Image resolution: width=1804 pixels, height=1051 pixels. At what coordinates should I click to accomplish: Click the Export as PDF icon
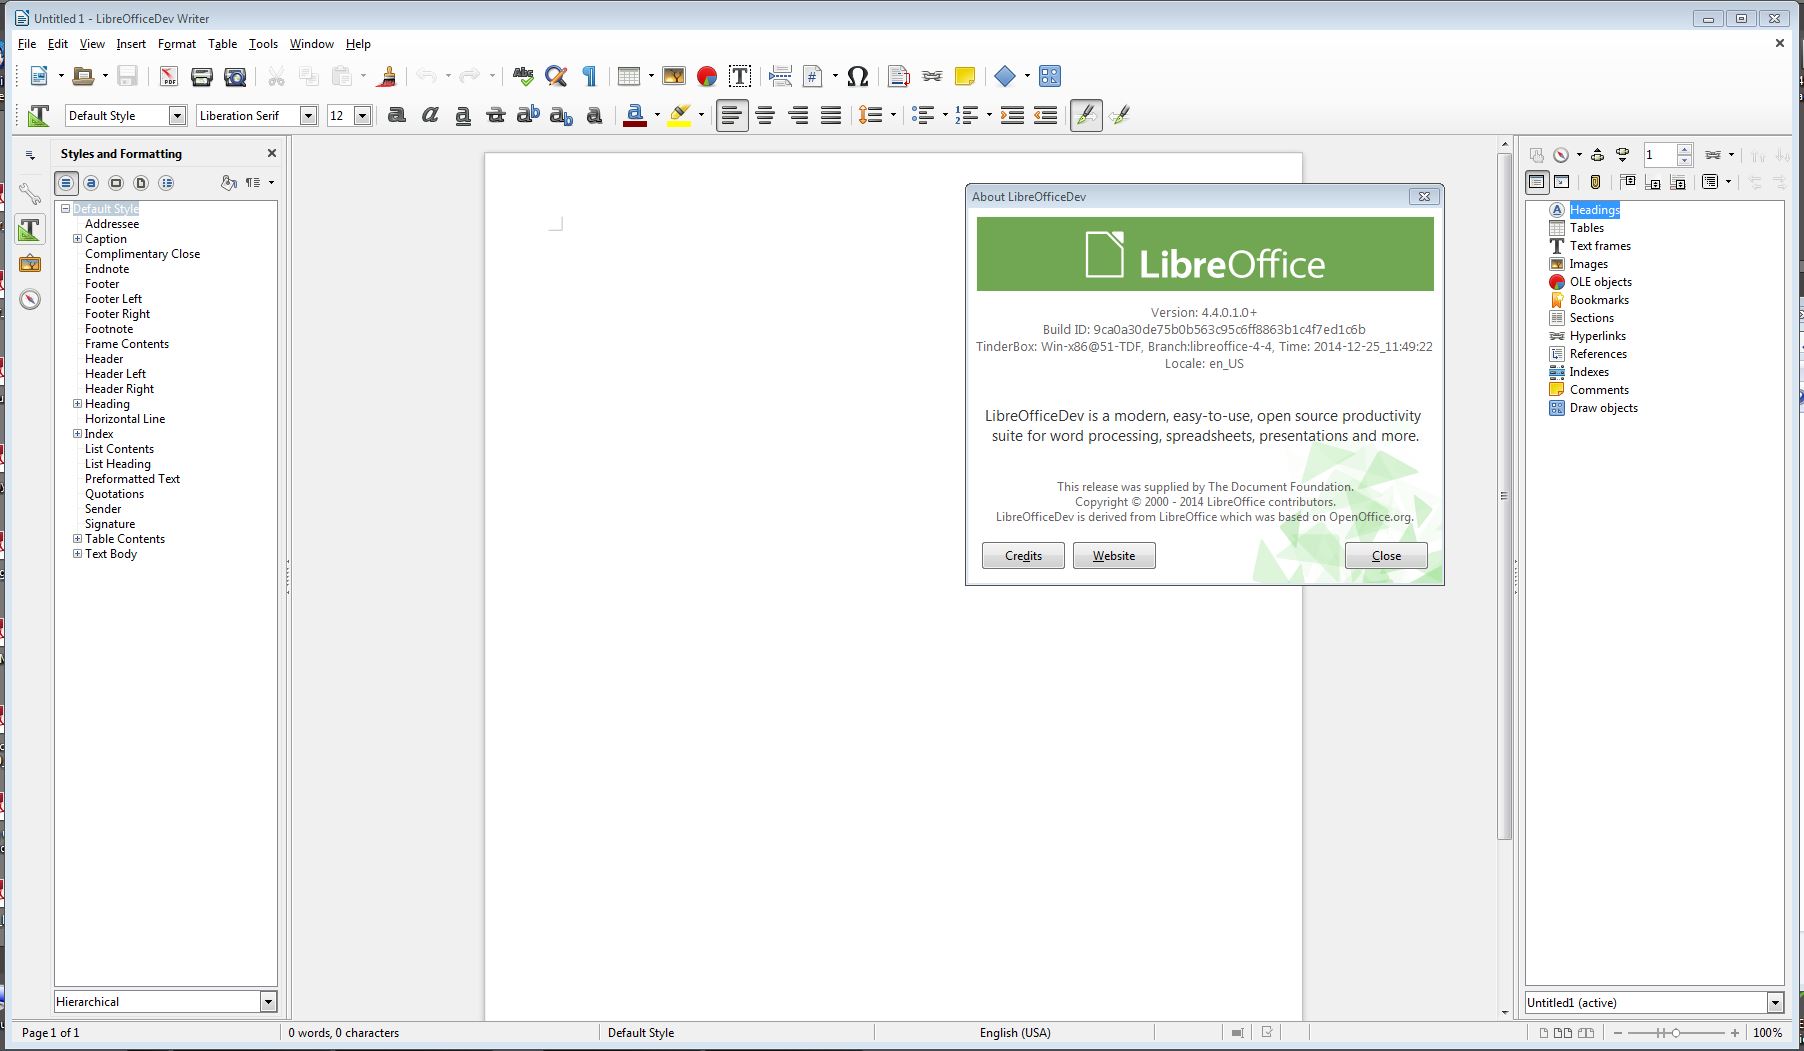pos(169,76)
